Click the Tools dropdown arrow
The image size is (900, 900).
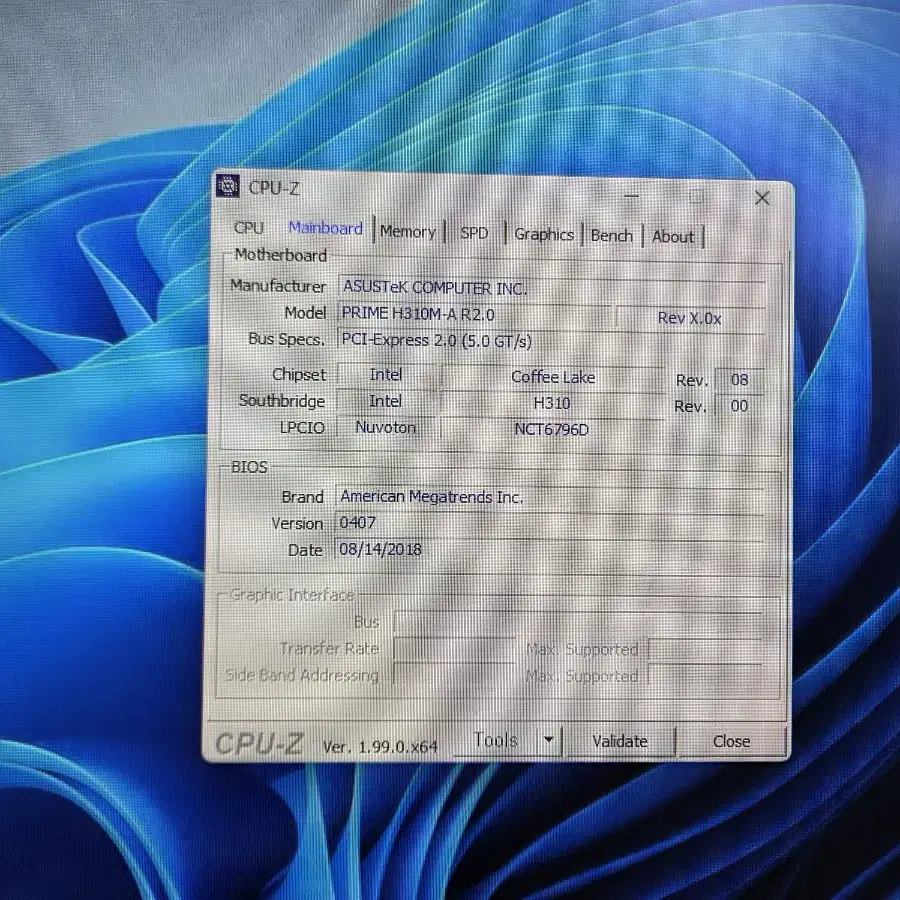pos(547,739)
